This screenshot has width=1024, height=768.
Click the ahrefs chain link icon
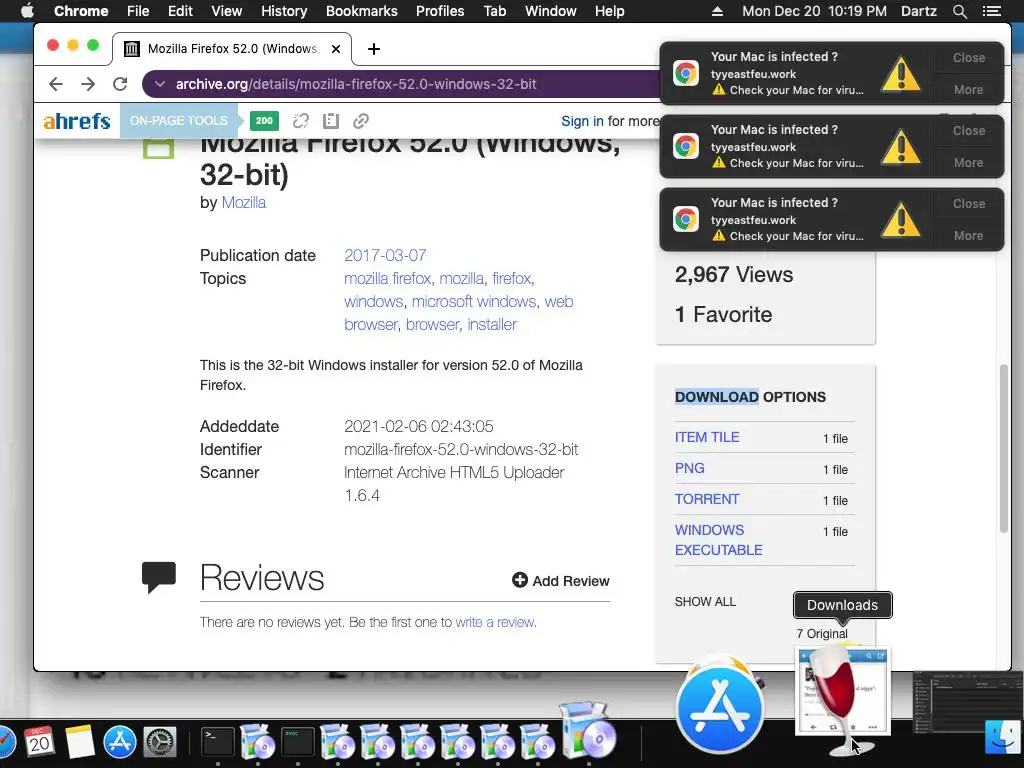(x=361, y=121)
